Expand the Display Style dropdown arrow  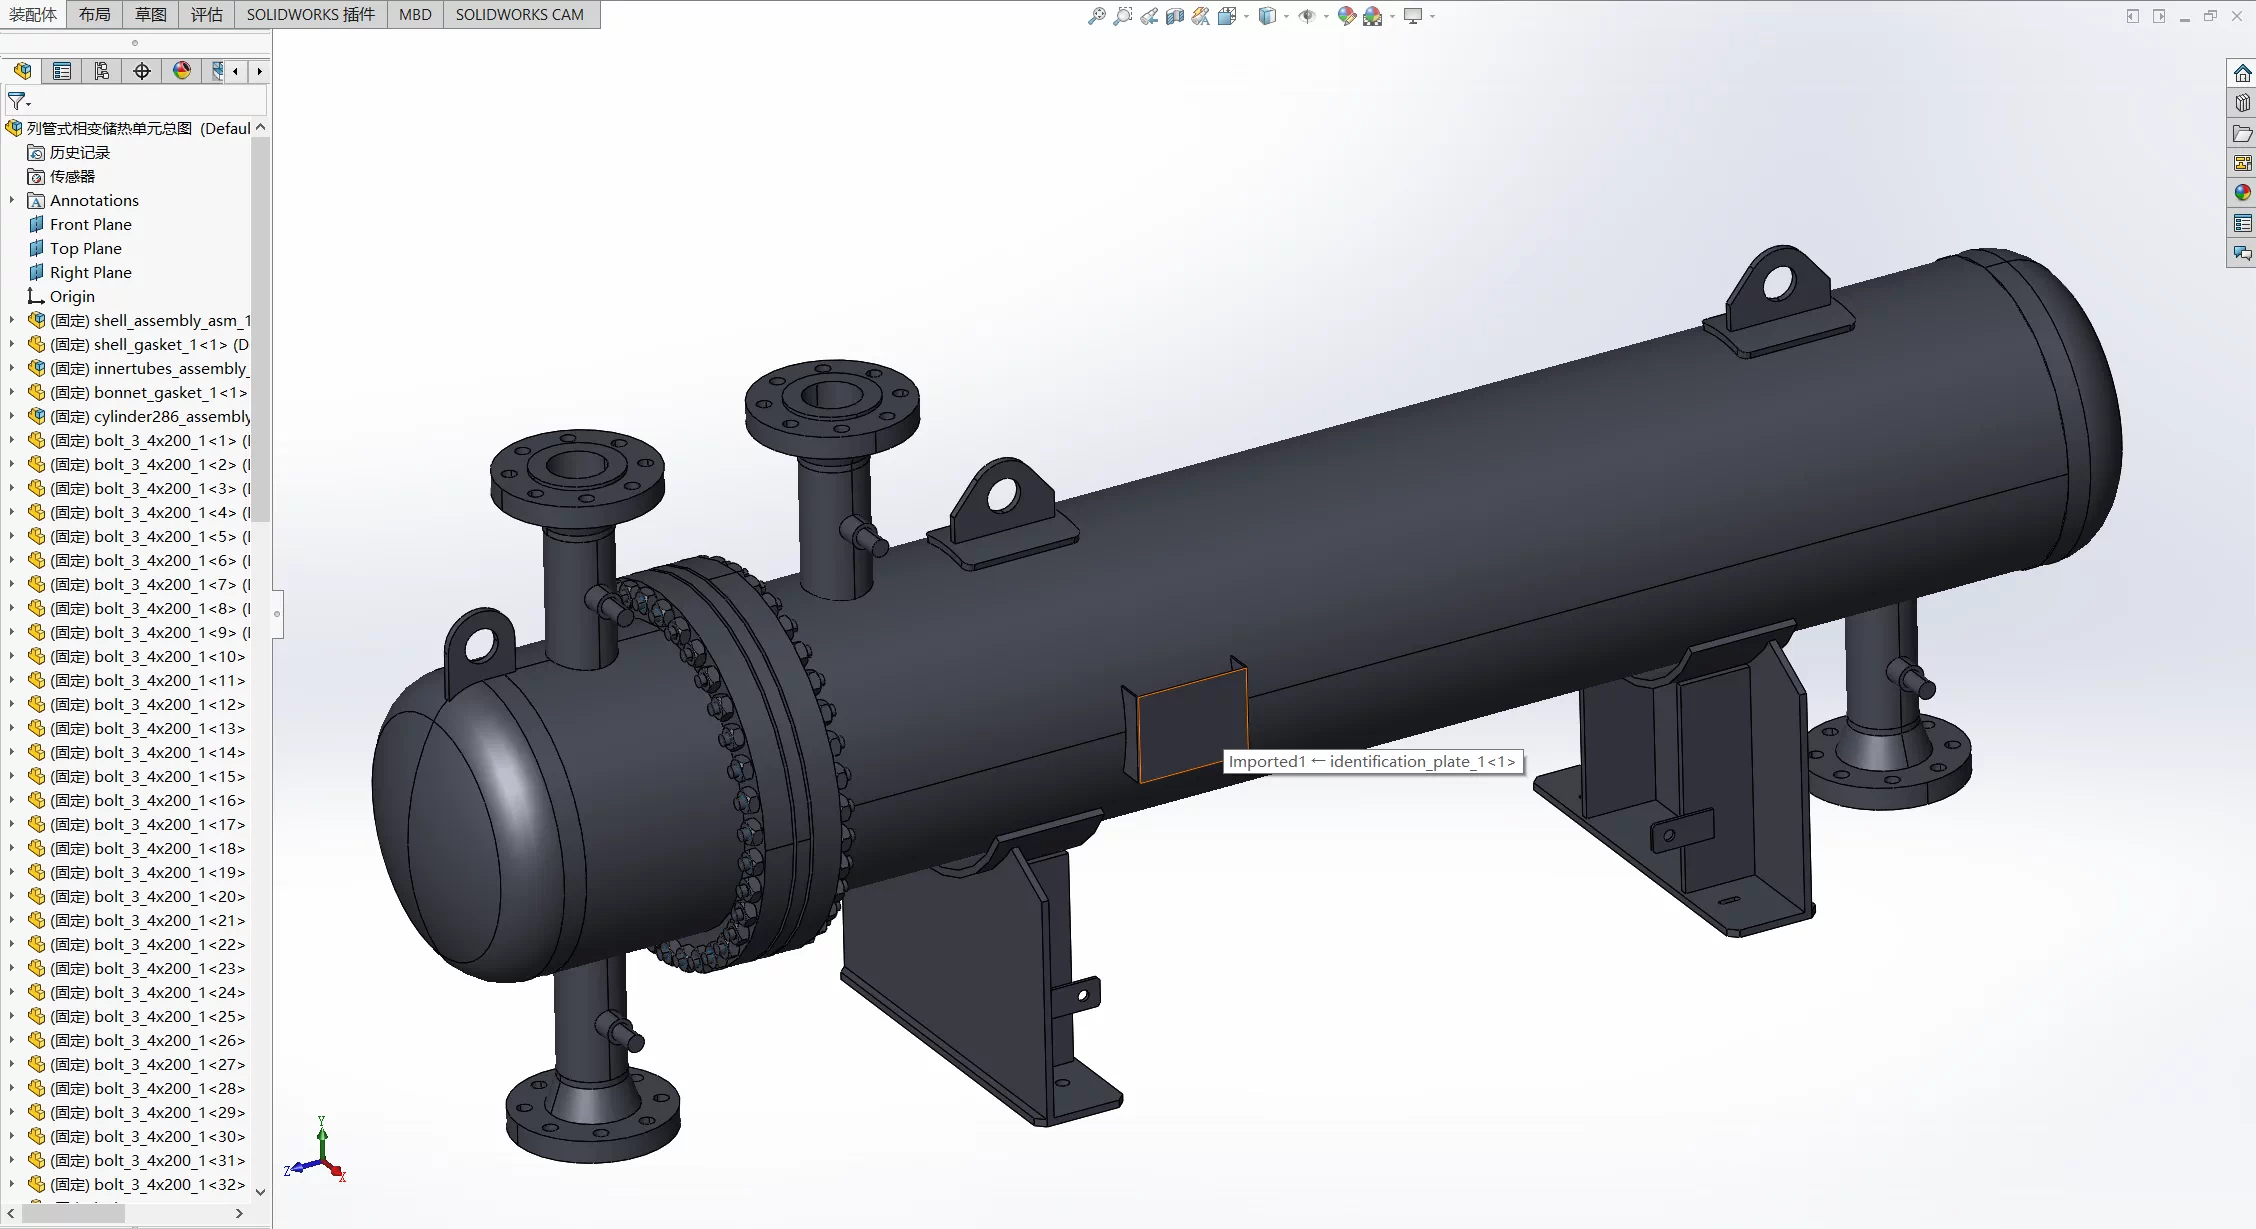pyautogui.click(x=1286, y=16)
